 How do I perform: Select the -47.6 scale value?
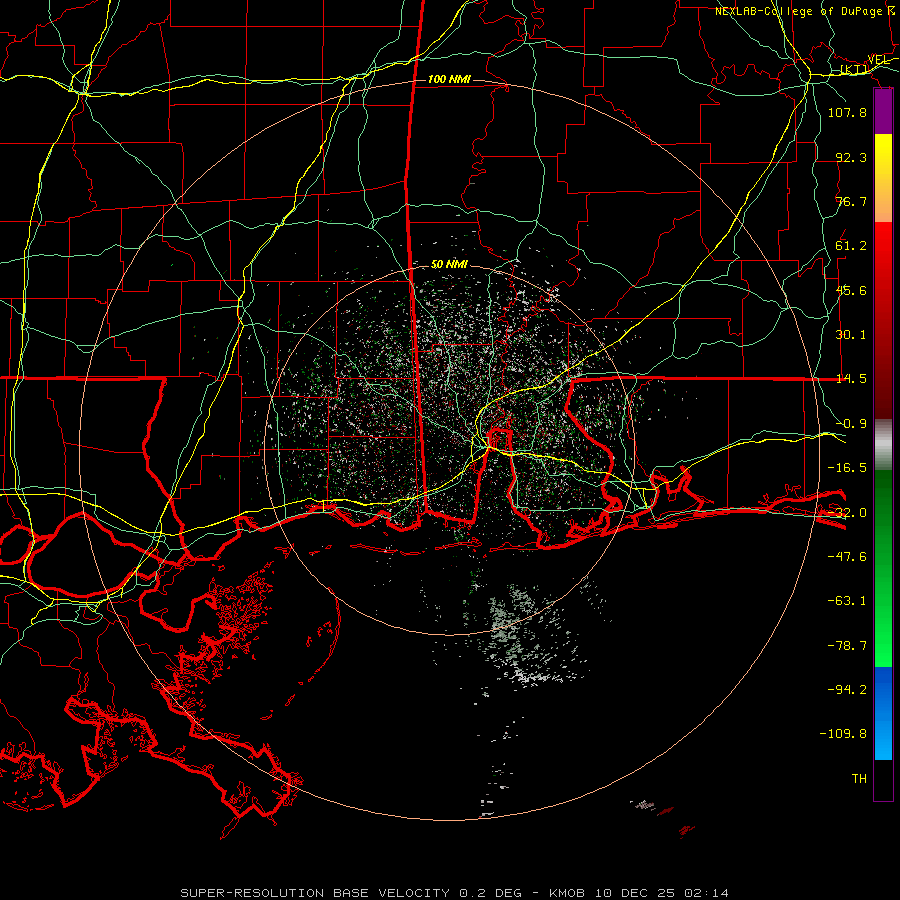(847, 557)
